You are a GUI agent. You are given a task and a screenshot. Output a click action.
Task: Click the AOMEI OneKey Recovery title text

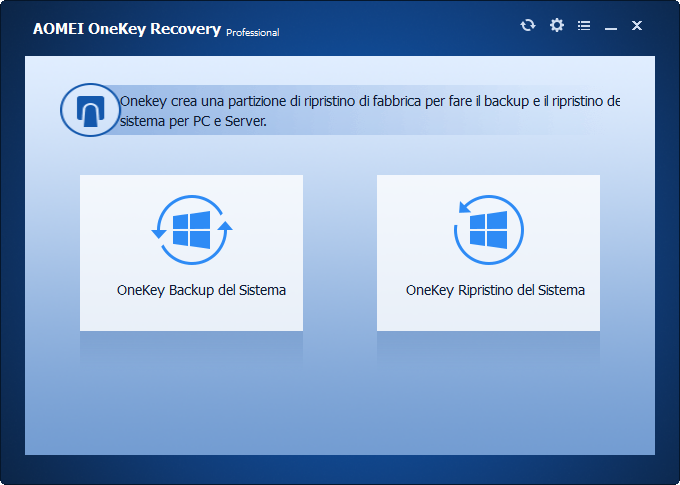point(127,29)
